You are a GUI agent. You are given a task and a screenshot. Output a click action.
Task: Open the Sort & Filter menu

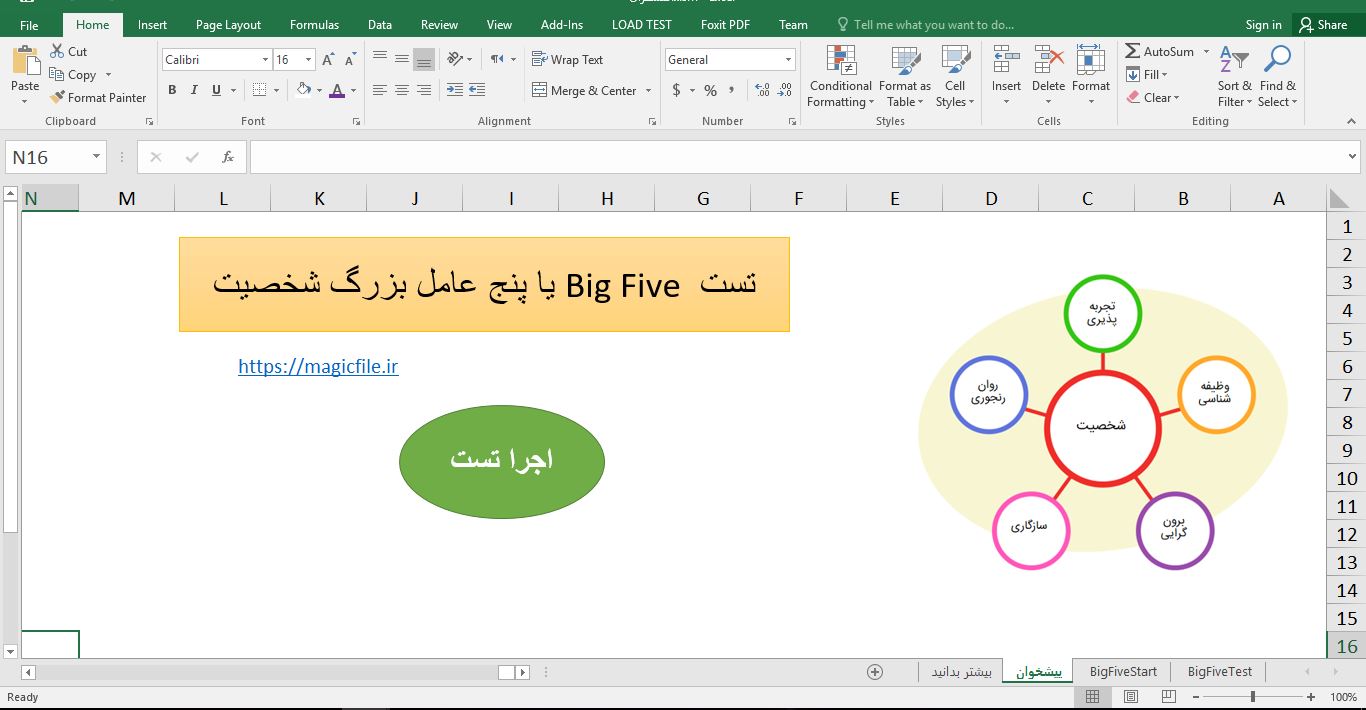(x=1235, y=76)
